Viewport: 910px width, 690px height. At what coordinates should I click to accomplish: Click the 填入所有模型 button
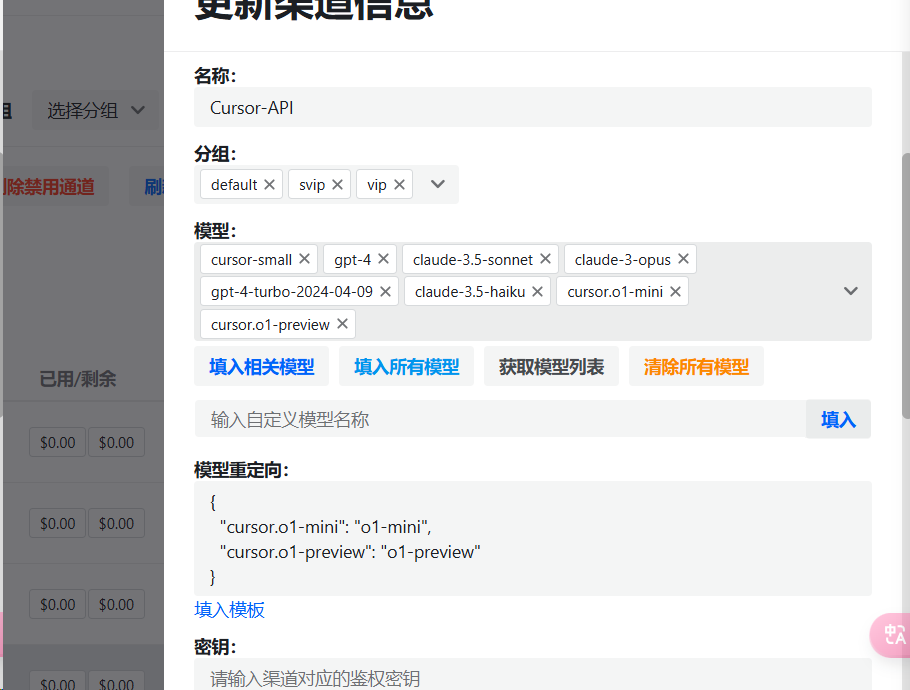[x=406, y=366]
